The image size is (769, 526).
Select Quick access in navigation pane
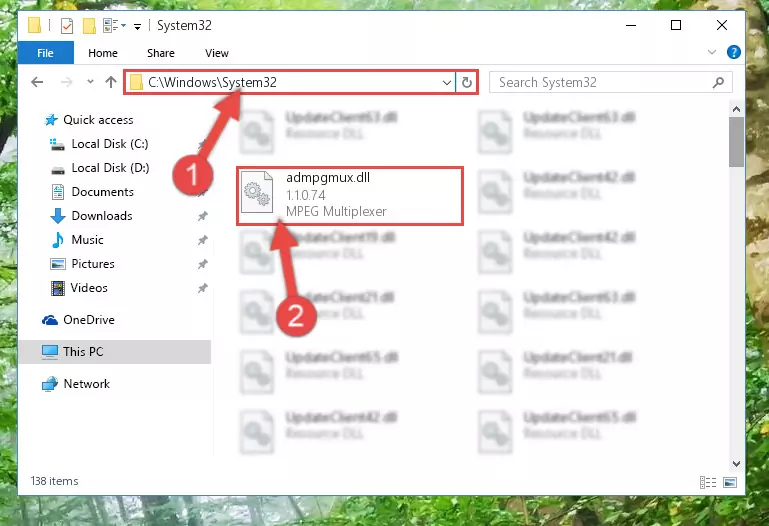click(98, 120)
